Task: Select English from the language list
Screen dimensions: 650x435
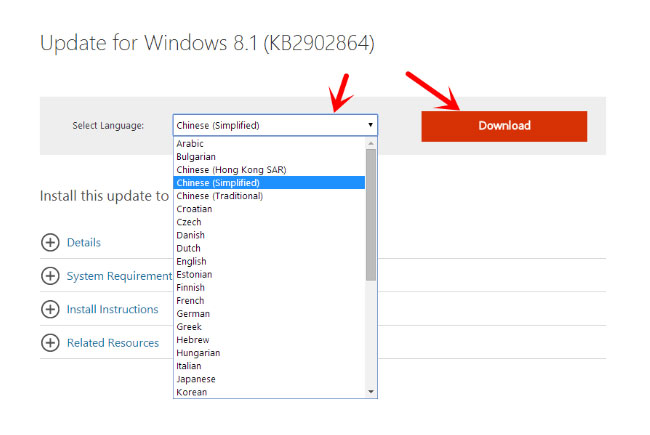Action: (269, 261)
